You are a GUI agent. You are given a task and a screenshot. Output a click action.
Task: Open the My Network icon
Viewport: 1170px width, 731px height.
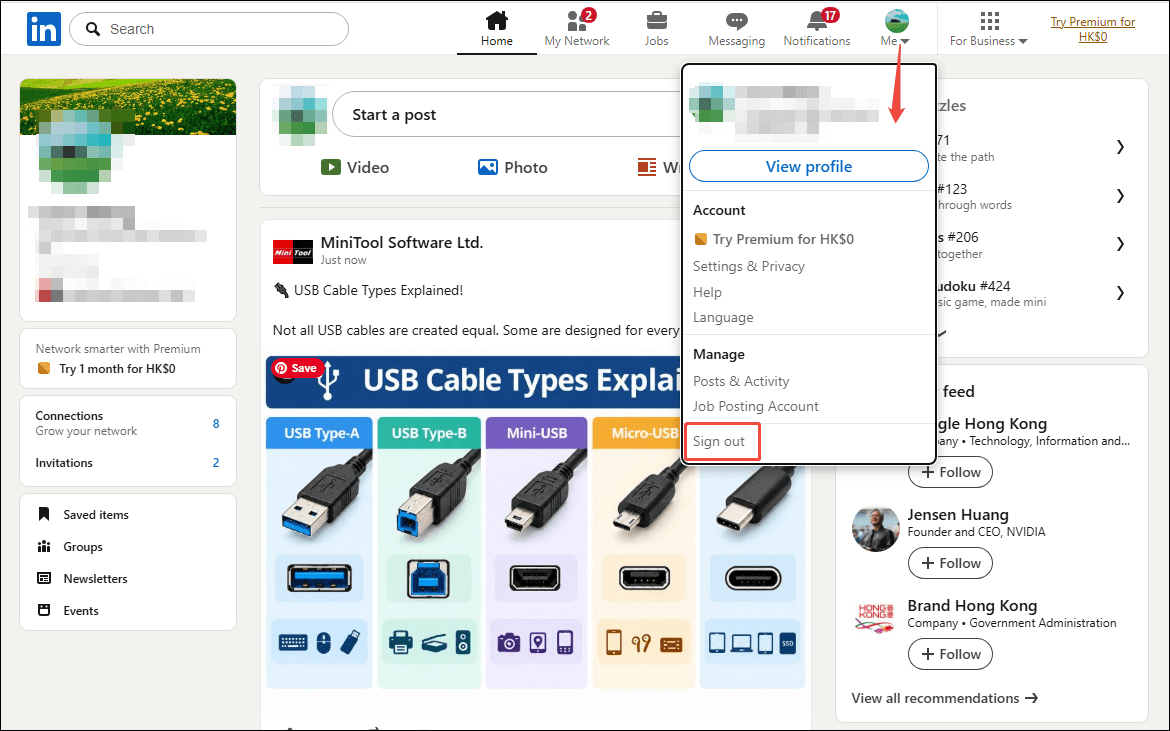tap(577, 20)
